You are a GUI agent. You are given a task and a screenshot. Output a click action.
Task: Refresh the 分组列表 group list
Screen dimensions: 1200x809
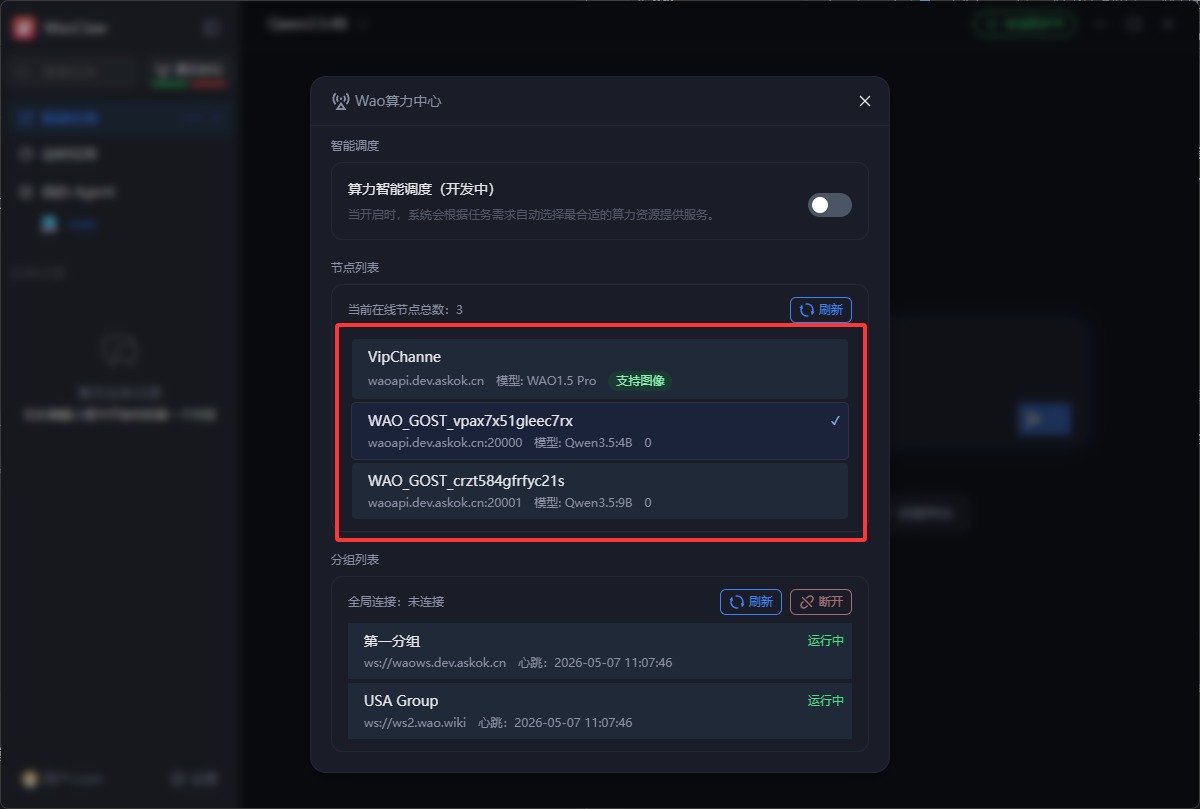[751, 602]
